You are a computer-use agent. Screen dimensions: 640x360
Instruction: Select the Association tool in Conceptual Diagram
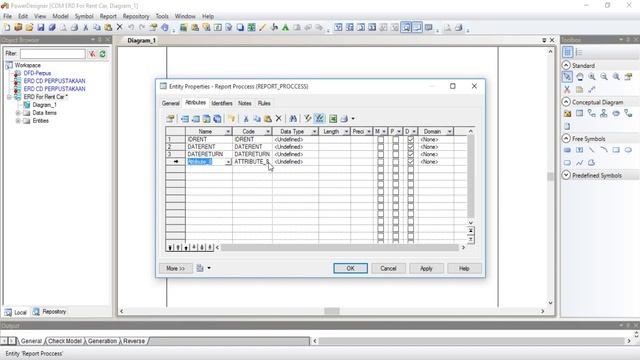pyautogui.click(x=616, y=113)
